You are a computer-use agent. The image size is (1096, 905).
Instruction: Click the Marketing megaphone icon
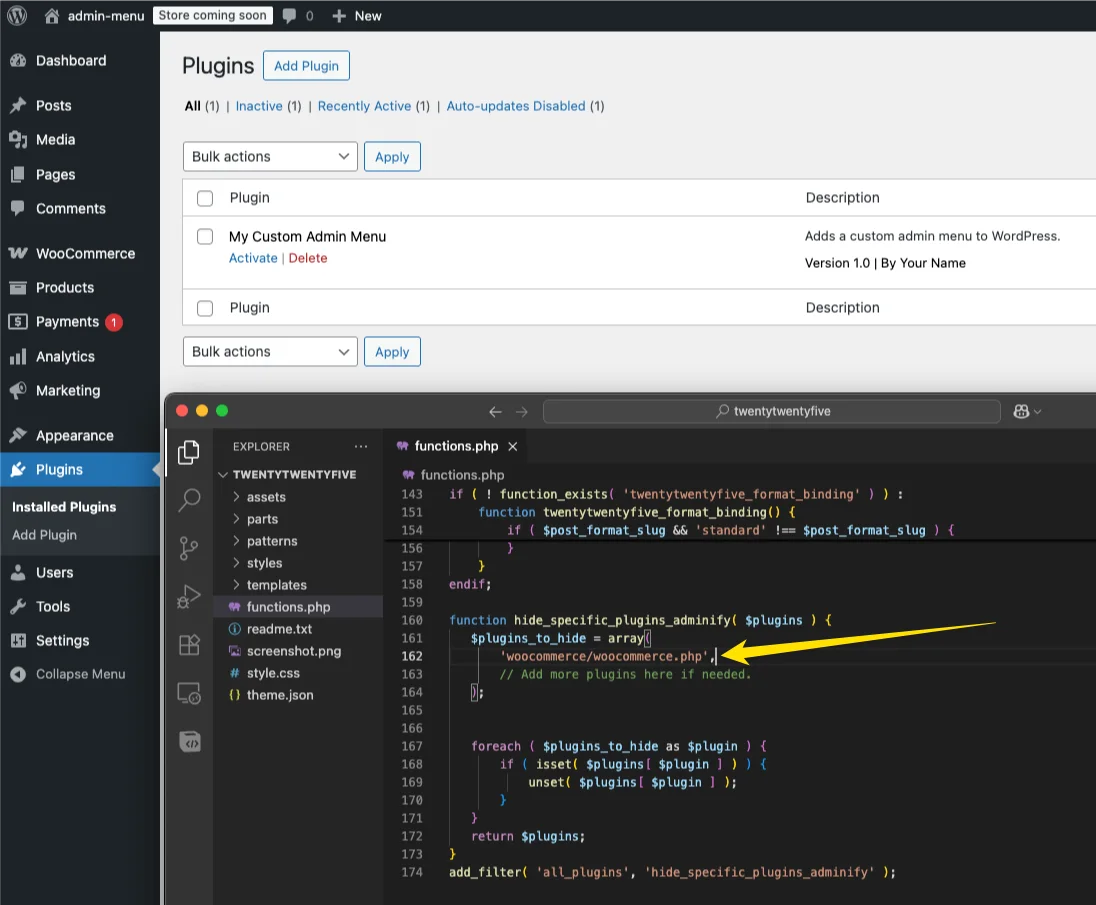pos(18,390)
